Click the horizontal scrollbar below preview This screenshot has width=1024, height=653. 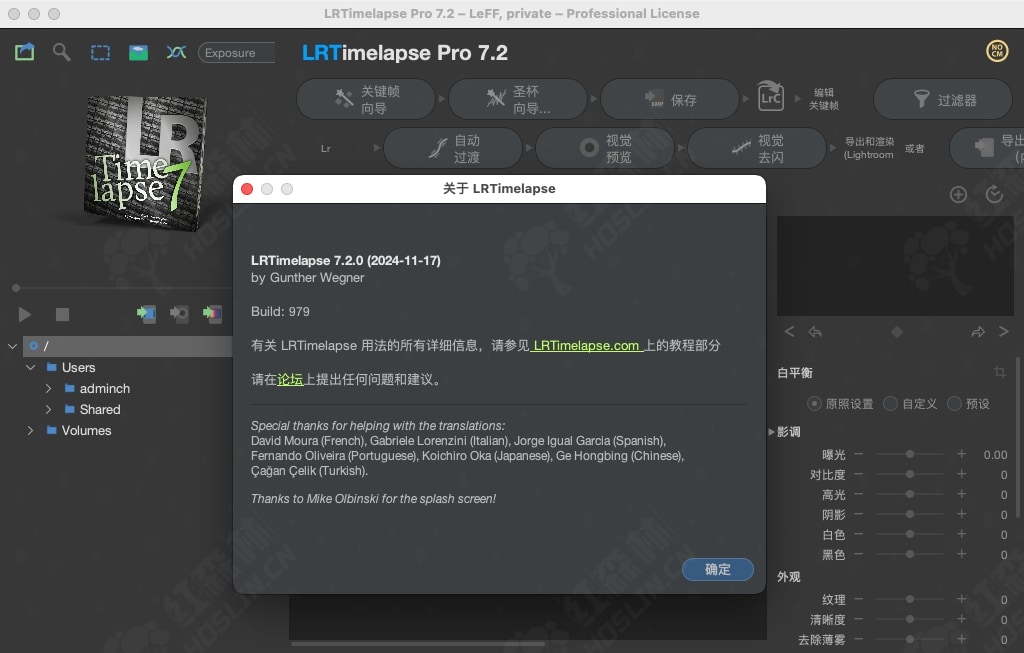tap(418, 644)
